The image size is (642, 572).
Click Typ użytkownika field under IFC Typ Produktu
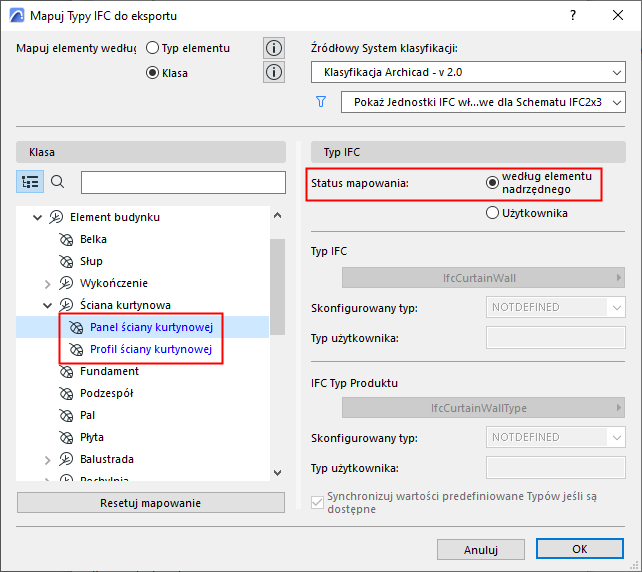(x=556, y=468)
